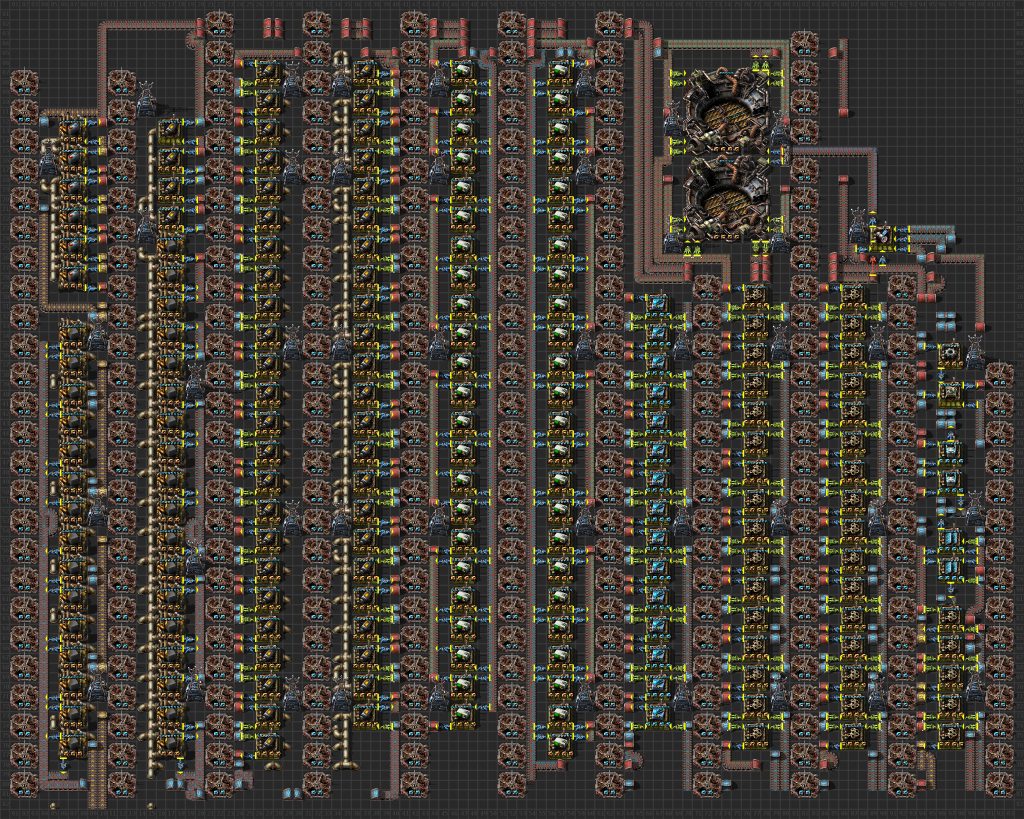
Task: Select the topmost blue circuit assembler
Action: (658, 305)
